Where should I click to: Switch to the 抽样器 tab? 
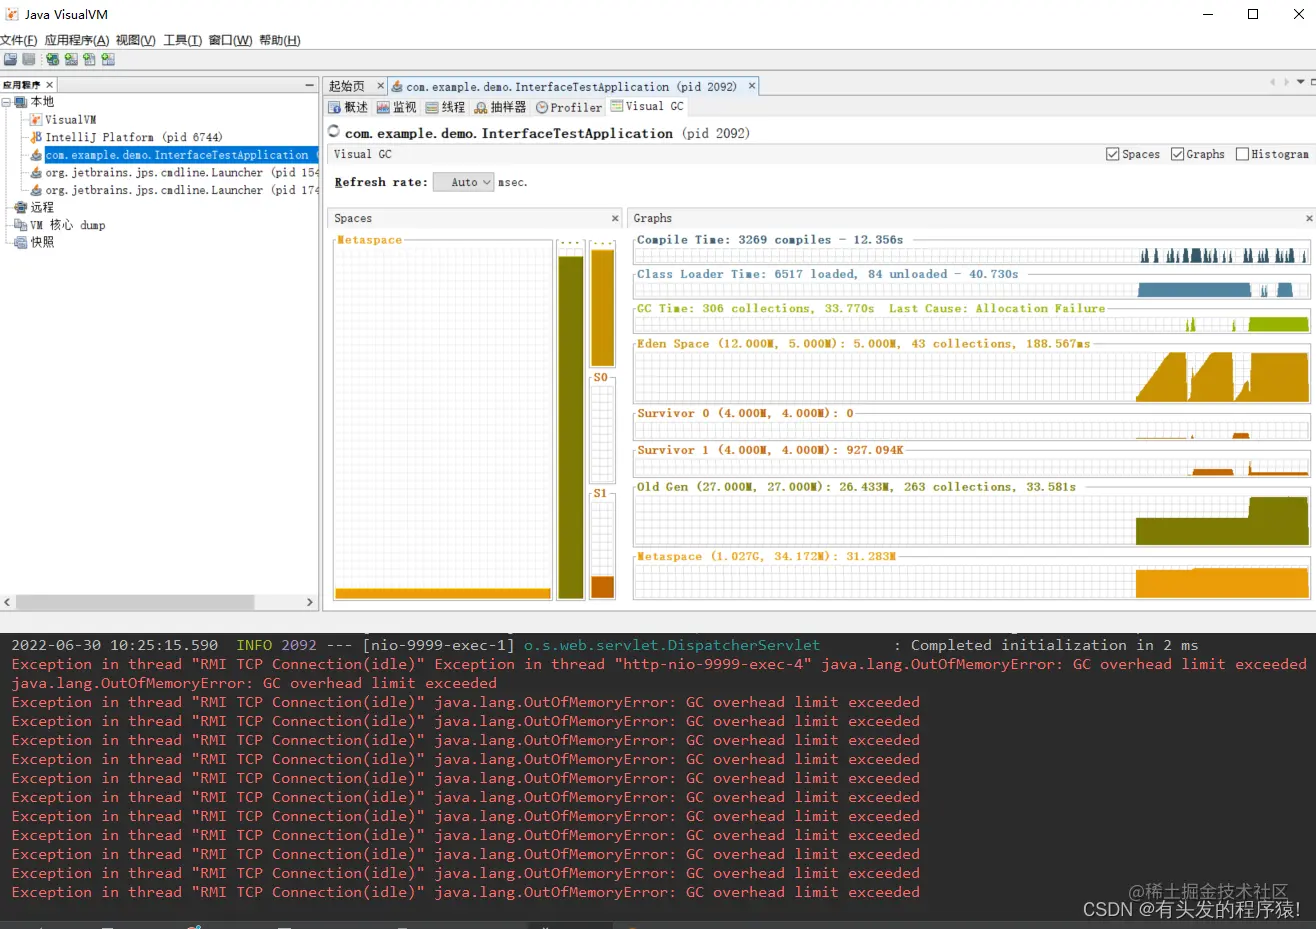coord(500,107)
